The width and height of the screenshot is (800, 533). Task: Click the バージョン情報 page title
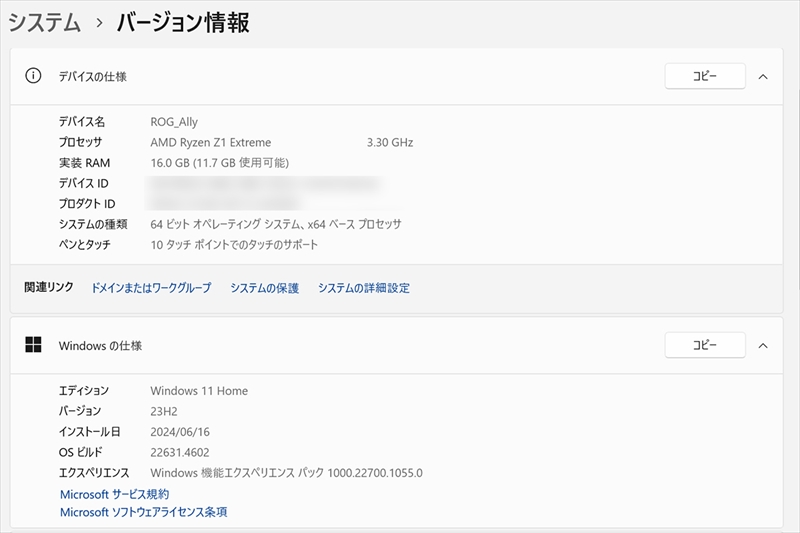(x=183, y=23)
